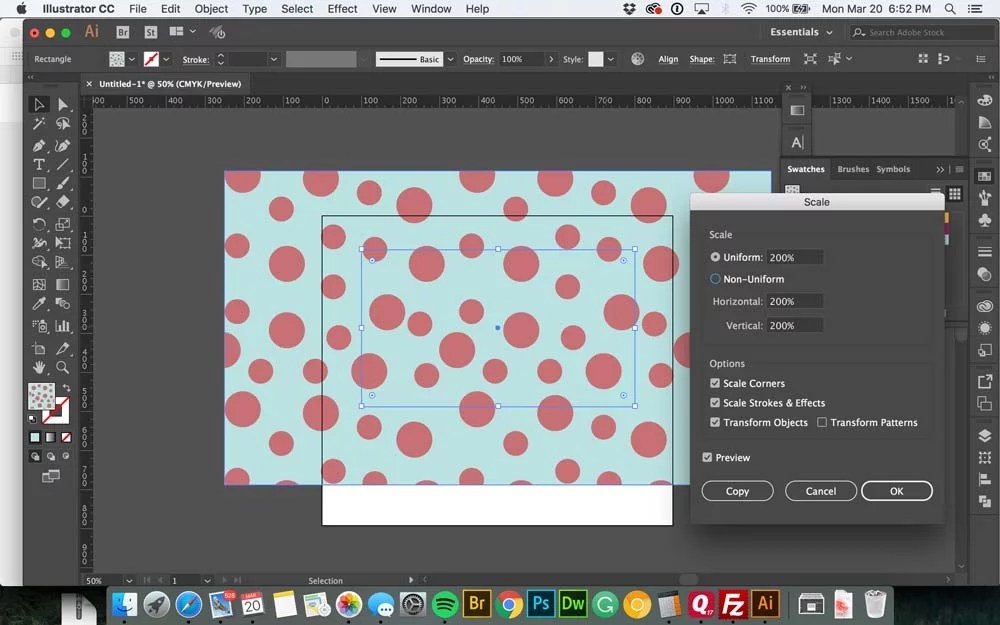
Task: Select the Gradient tool in the toolbar
Action: pos(62,282)
